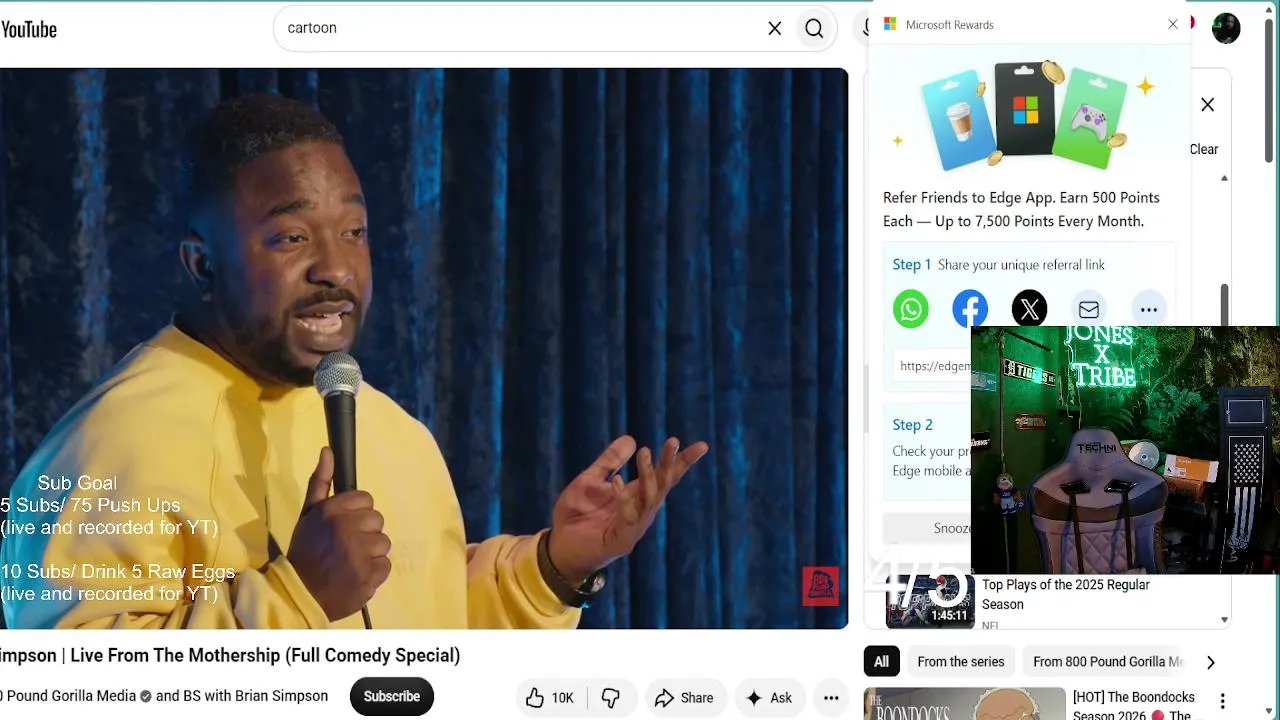1280x720 pixels.
Task: Open The Boondocks video thumbnail
Action: pyautogui.click(x=965, y=704)
